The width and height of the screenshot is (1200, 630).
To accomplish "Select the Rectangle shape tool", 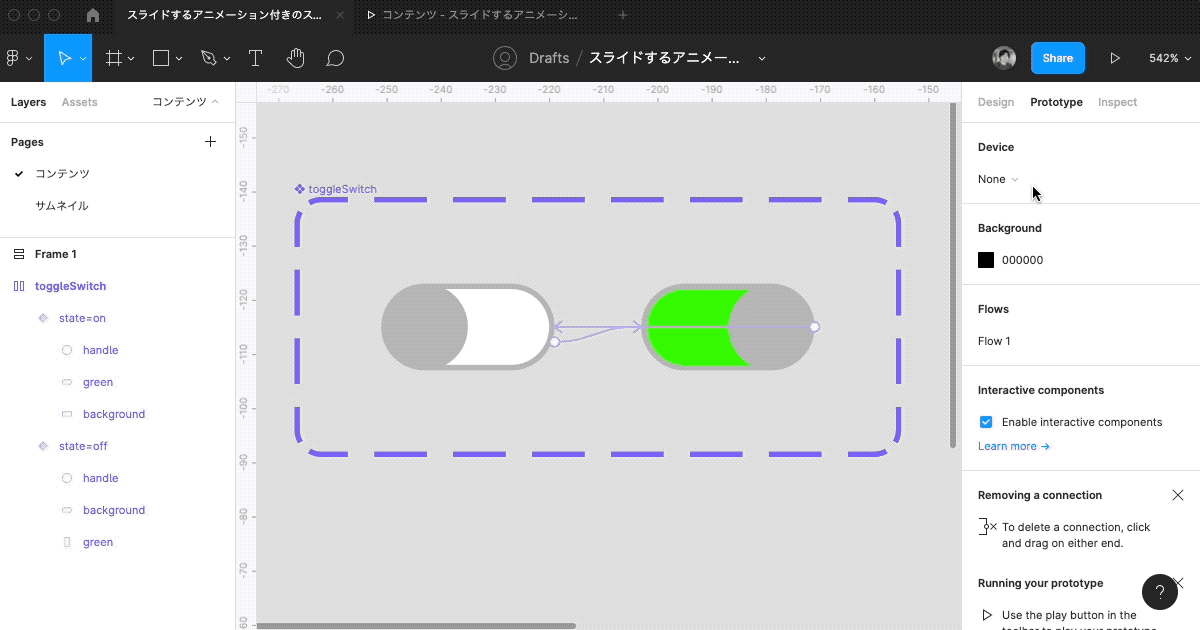I will click(160, 57).
